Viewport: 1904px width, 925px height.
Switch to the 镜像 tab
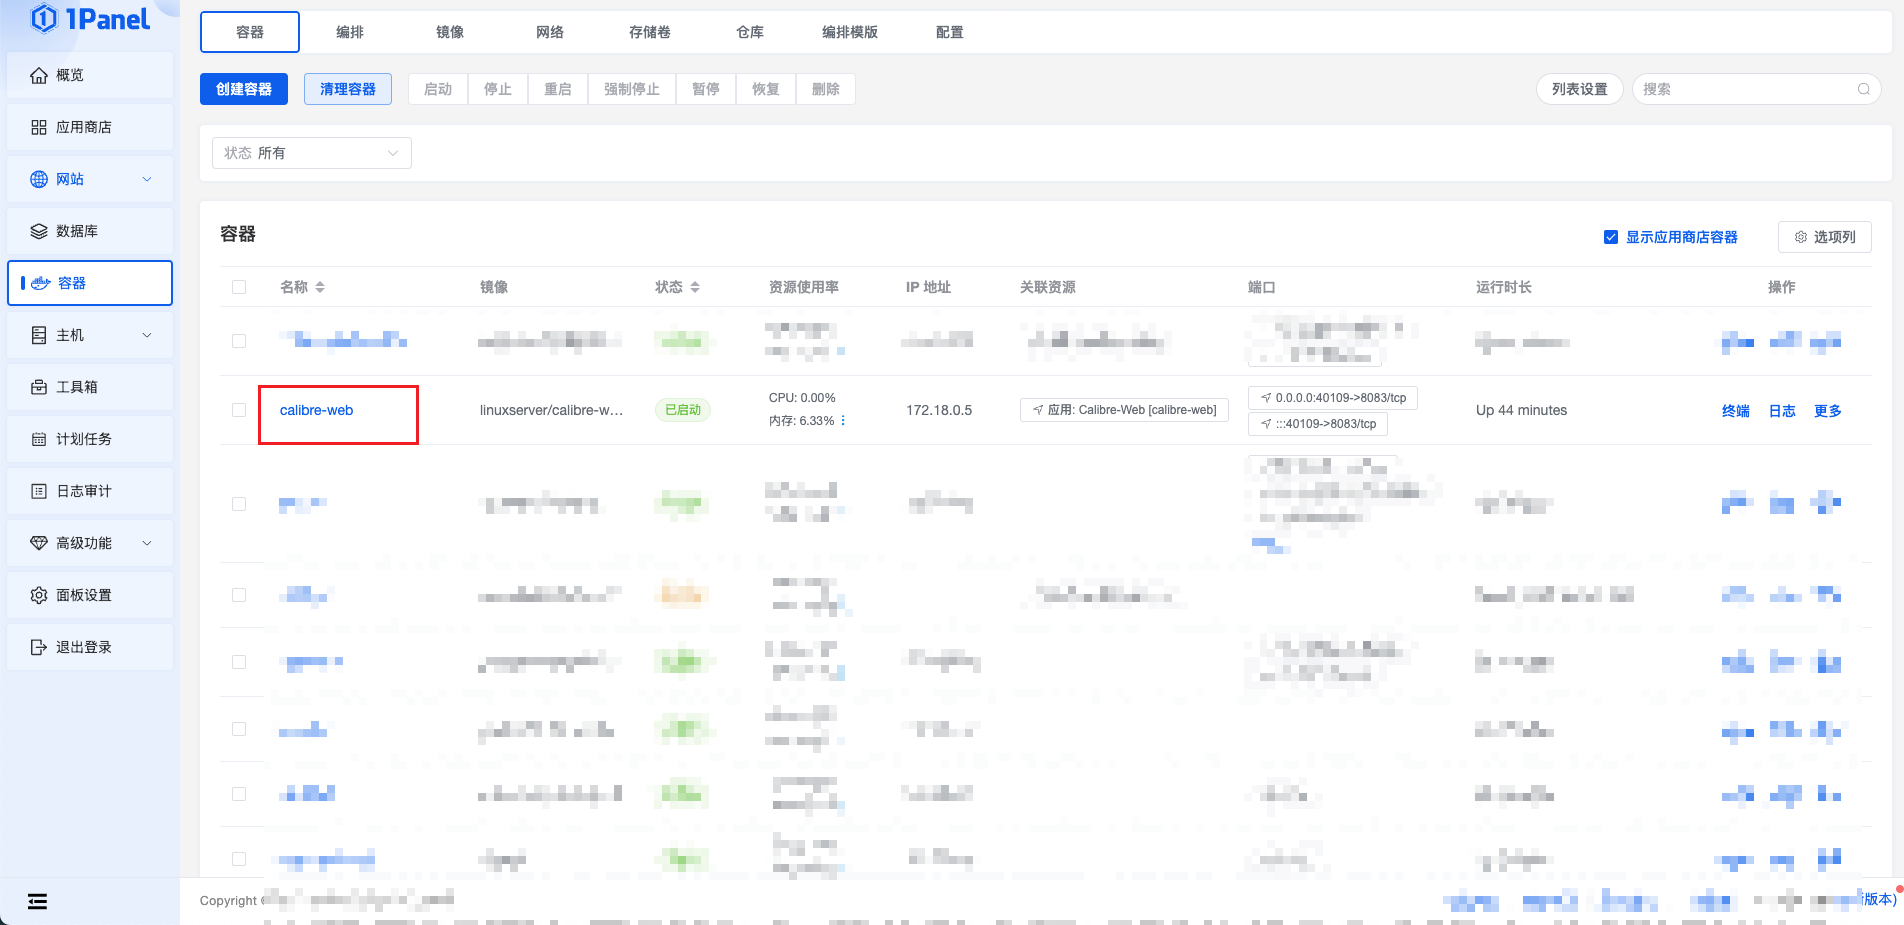(x=450, y=33)
